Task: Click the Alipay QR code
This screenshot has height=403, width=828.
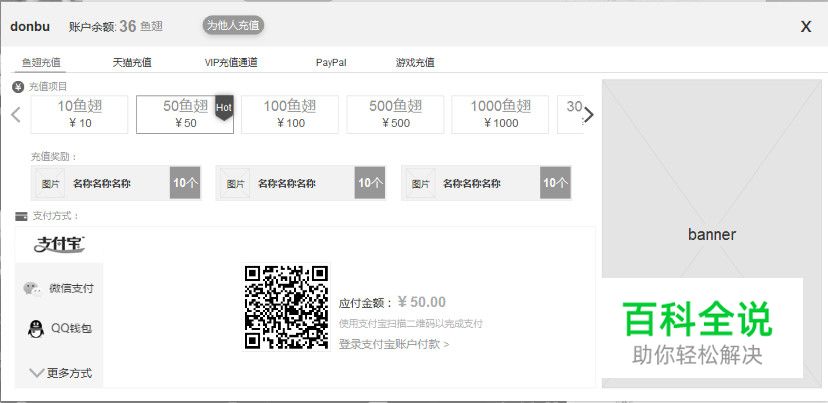Action: point(287,307)
